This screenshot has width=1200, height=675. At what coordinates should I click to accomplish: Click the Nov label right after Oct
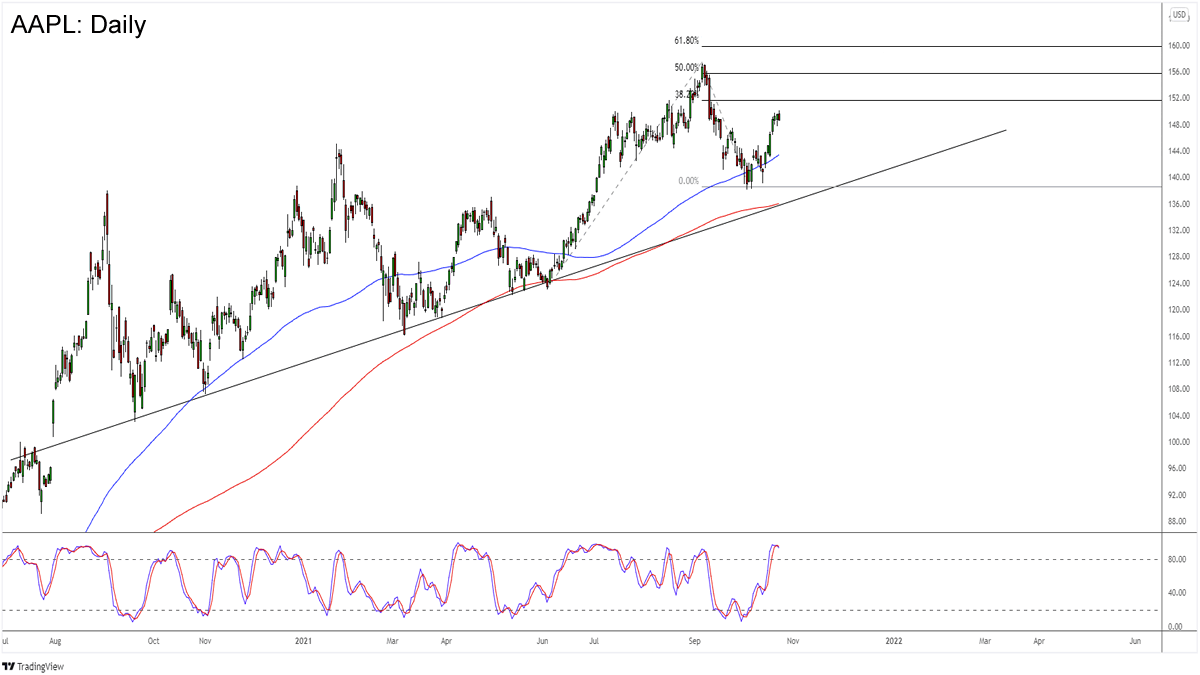click(x=204, y=640)
